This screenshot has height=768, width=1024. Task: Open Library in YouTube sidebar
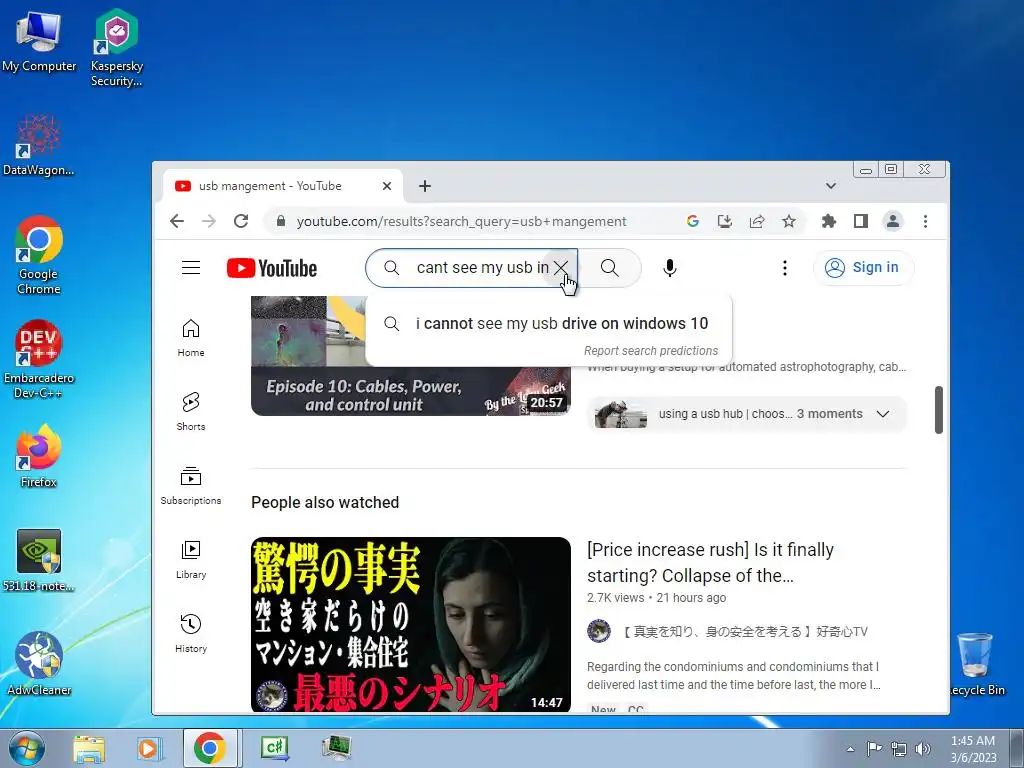point(191,560)
